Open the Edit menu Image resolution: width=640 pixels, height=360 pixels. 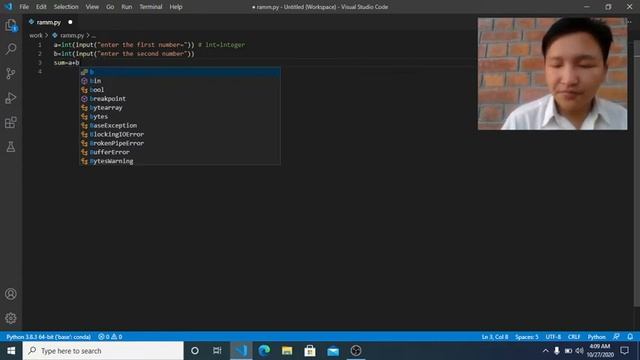[x=41, y=7]
